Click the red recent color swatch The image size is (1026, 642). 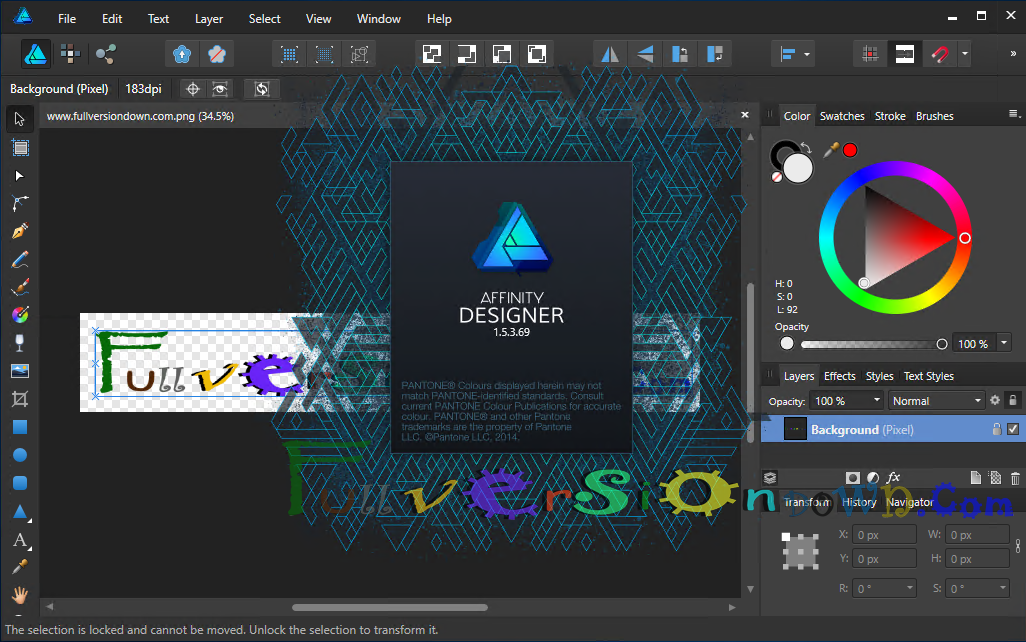(x=850, y=151)
